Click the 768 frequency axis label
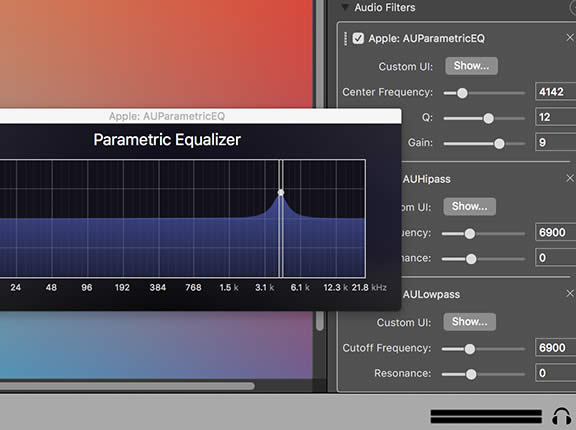The image size is (576, 430). (193, 288)
